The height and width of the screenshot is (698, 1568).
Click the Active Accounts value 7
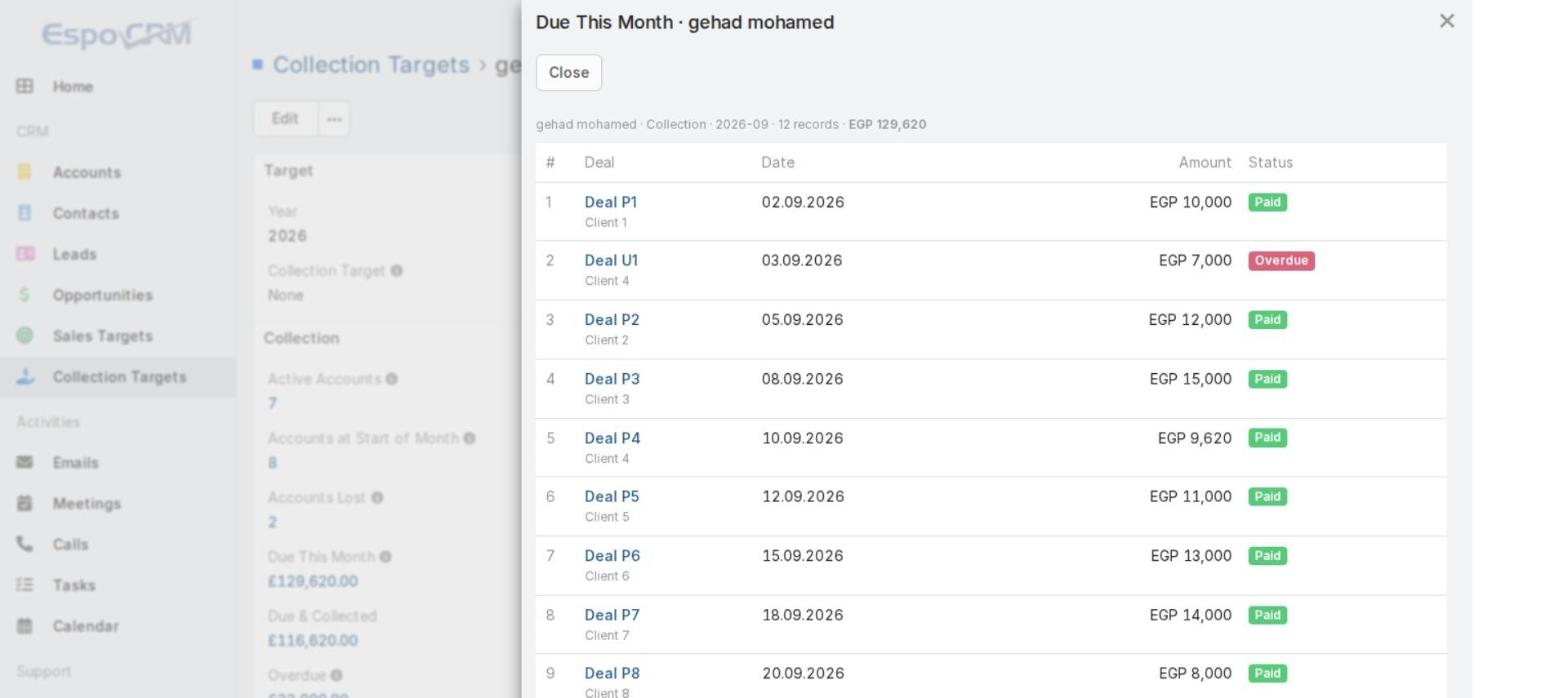coord(272,403)
